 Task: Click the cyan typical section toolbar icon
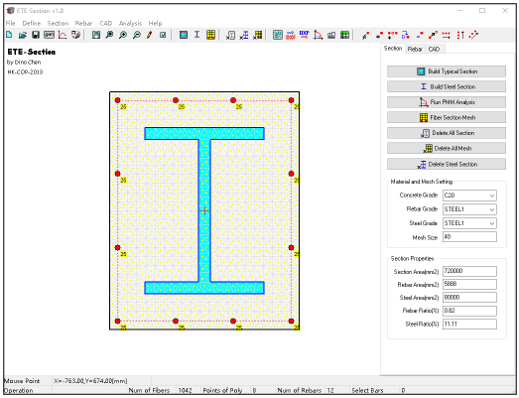click(x=183, y=35)
